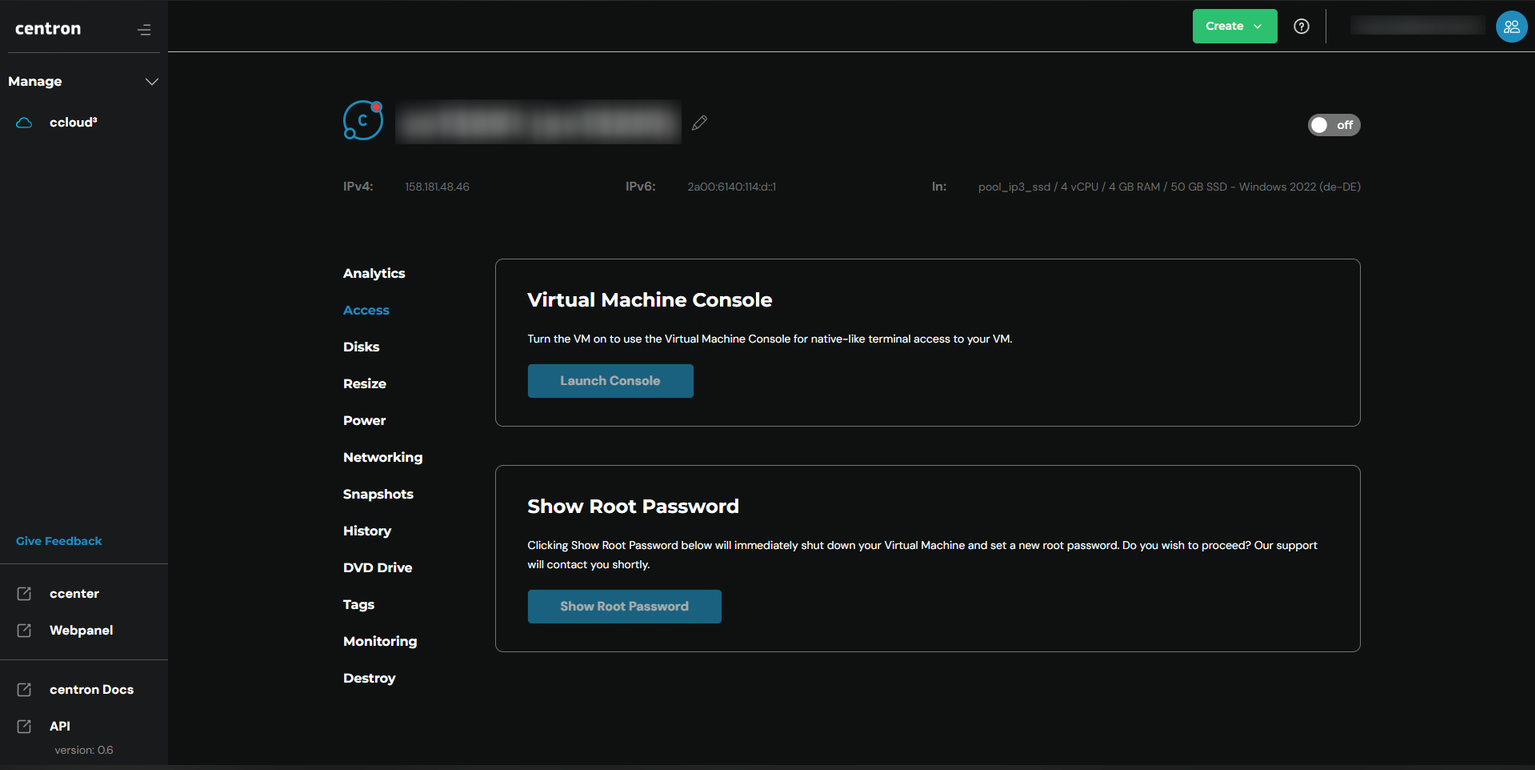Toggle the VM power switch on
The width and height of the screenshot is (1535, 770).
[x=1333, y=125]
